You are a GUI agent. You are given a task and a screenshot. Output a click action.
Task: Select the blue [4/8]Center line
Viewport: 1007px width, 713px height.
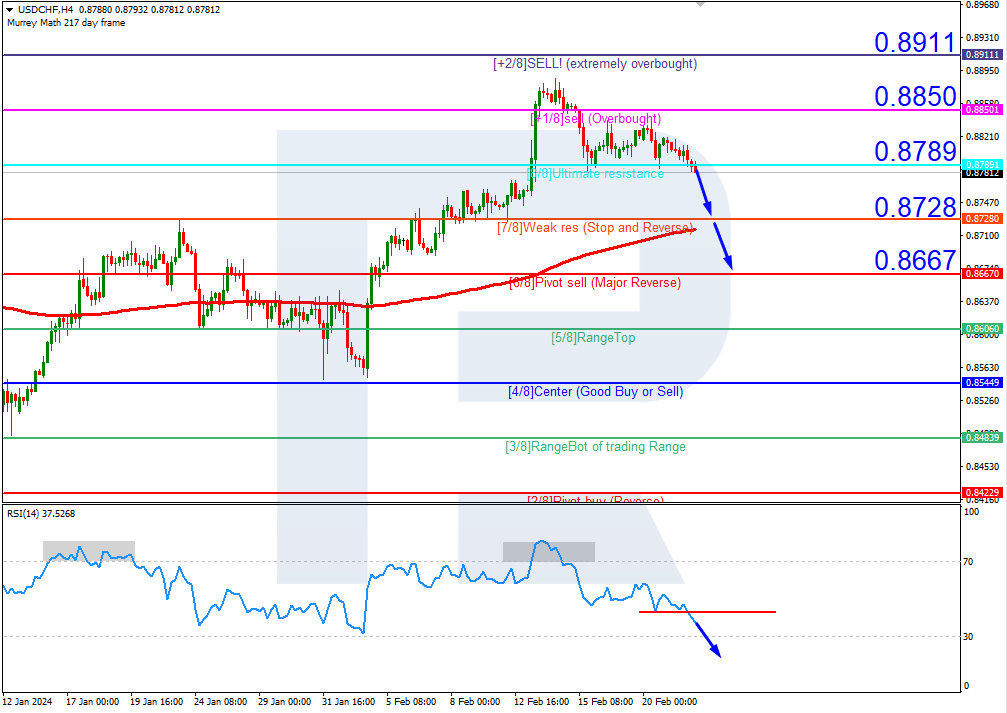pyautogui.click(x=300, y=383)
